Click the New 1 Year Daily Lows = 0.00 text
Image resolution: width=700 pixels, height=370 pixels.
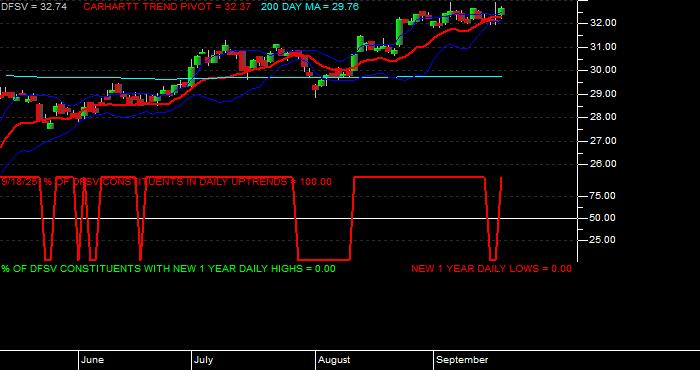492,269
